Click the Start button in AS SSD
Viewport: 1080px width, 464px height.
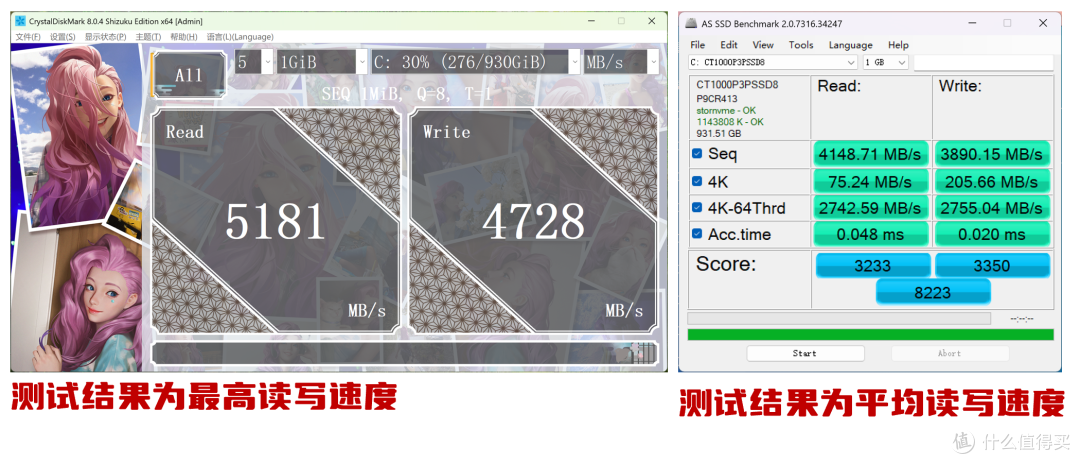(x=805, y=353)
